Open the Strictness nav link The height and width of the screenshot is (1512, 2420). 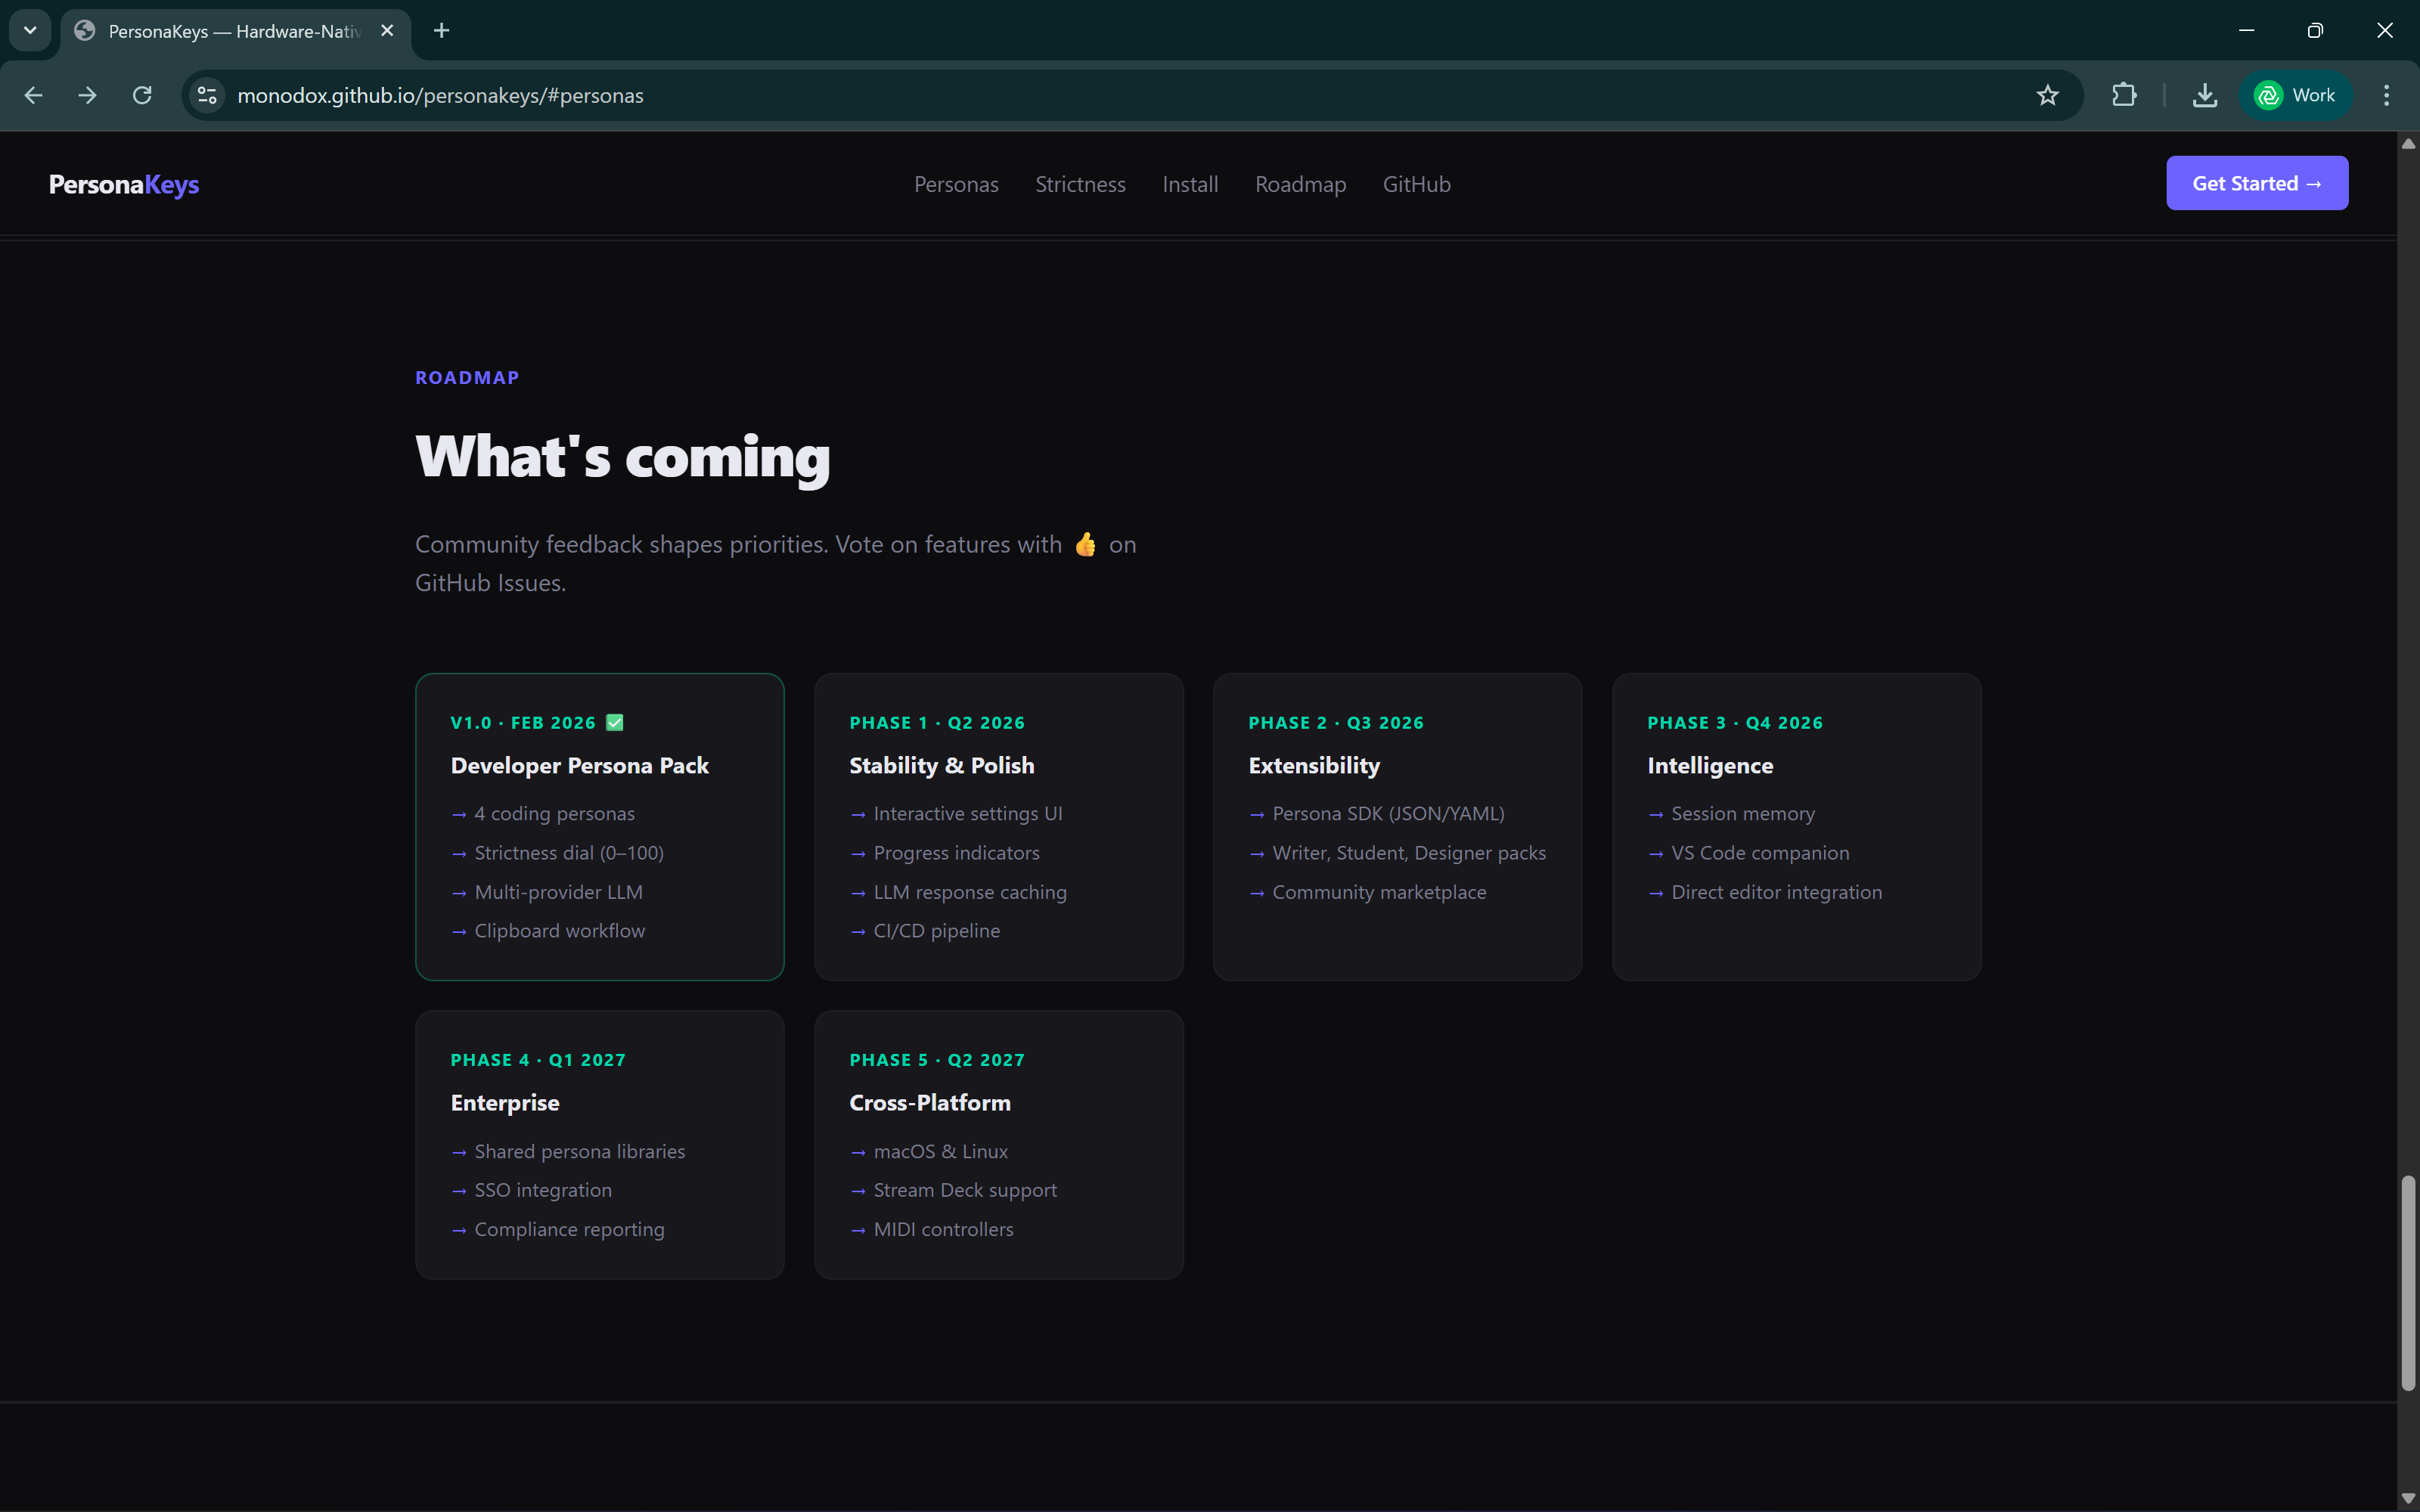click(1080, 184)
